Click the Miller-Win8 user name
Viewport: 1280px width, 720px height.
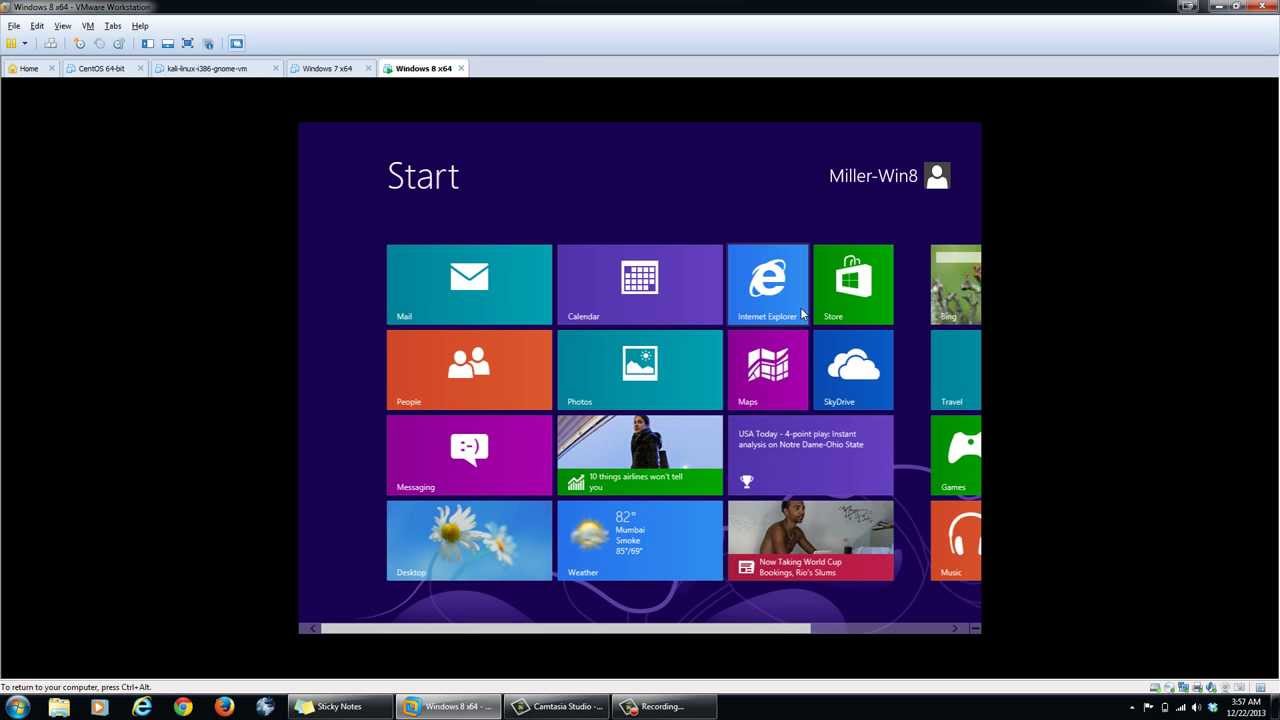point(873,176)
